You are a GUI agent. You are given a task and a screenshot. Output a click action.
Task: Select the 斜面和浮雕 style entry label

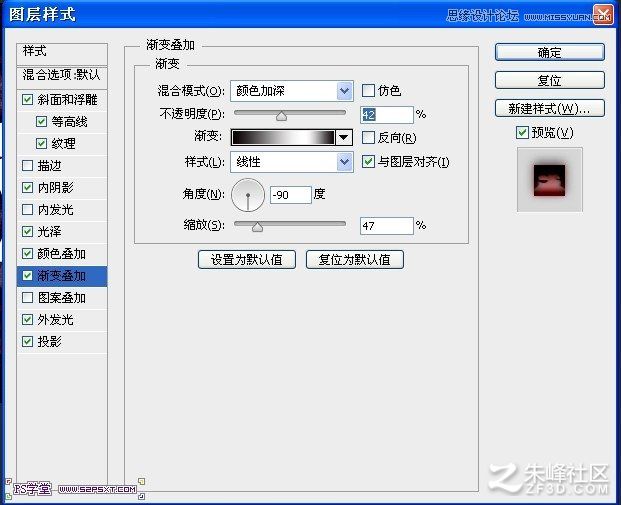(x=67, y=99)
